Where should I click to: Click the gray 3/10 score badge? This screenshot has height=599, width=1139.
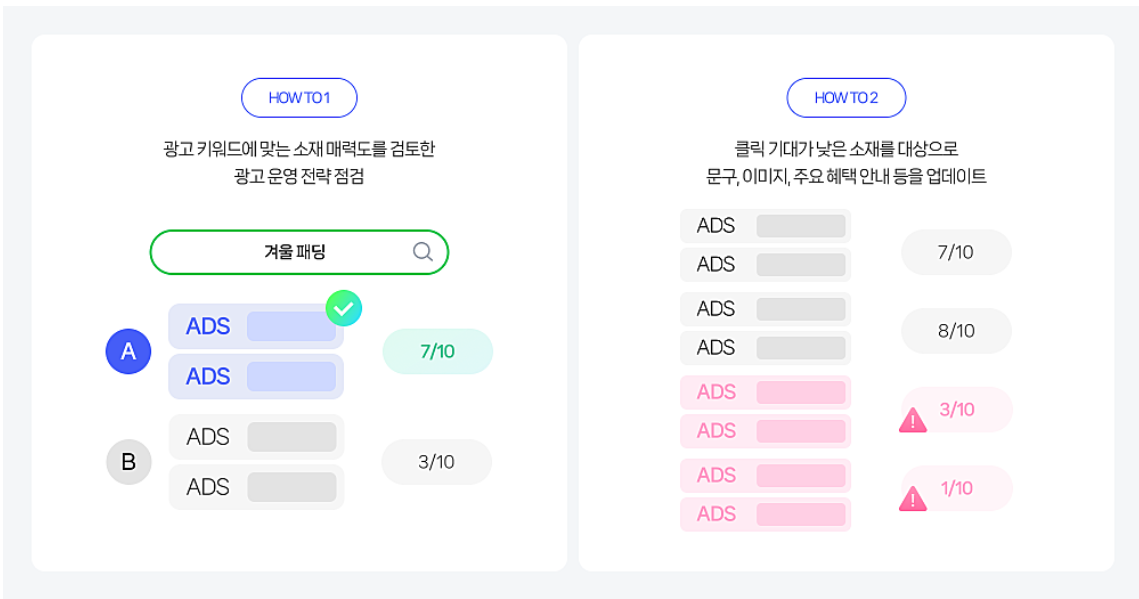[436, 462]
